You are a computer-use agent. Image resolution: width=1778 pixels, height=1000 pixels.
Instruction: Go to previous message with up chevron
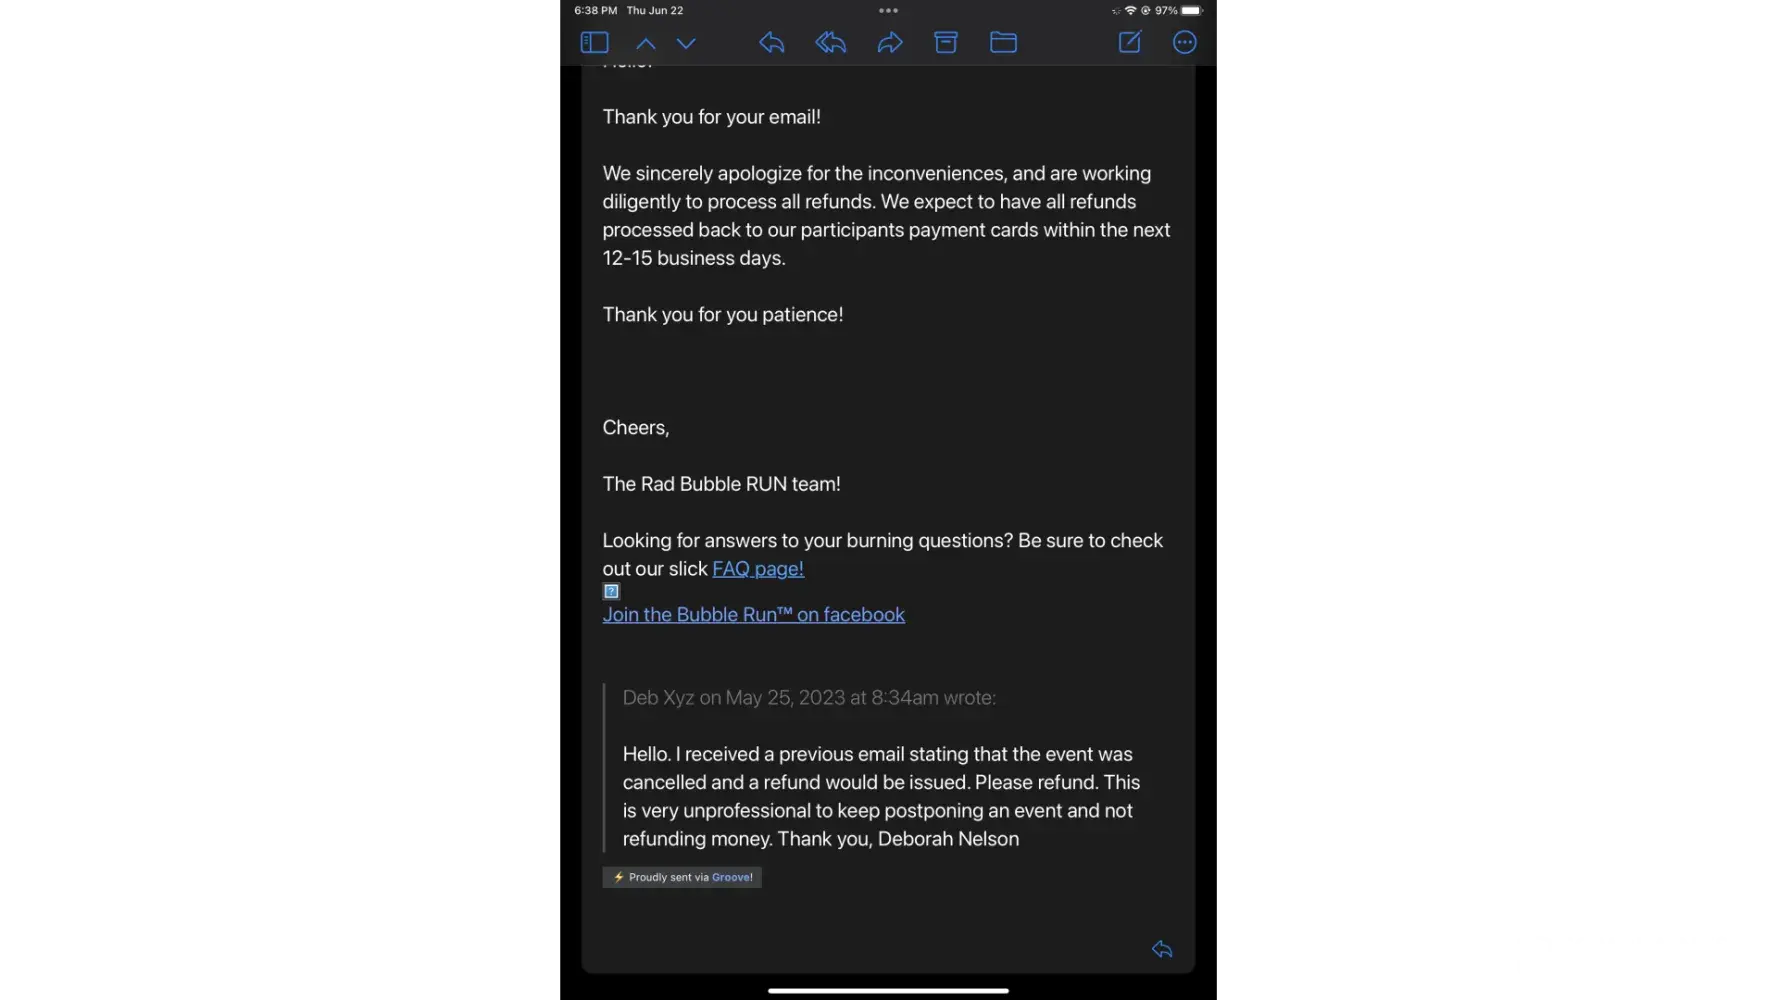(x=646, y=43)
